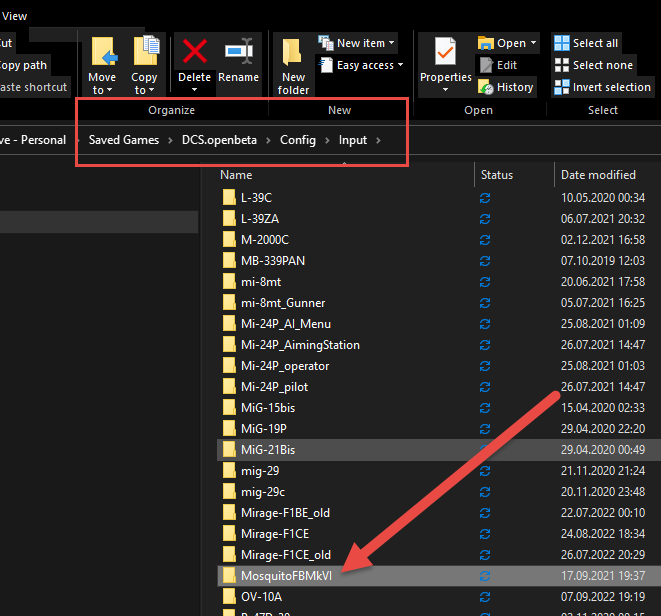This screenshot has width=661, height=616.
Task: Expand chevron after DCS.openbeta breadcrumb
Action: pos(268,140)
